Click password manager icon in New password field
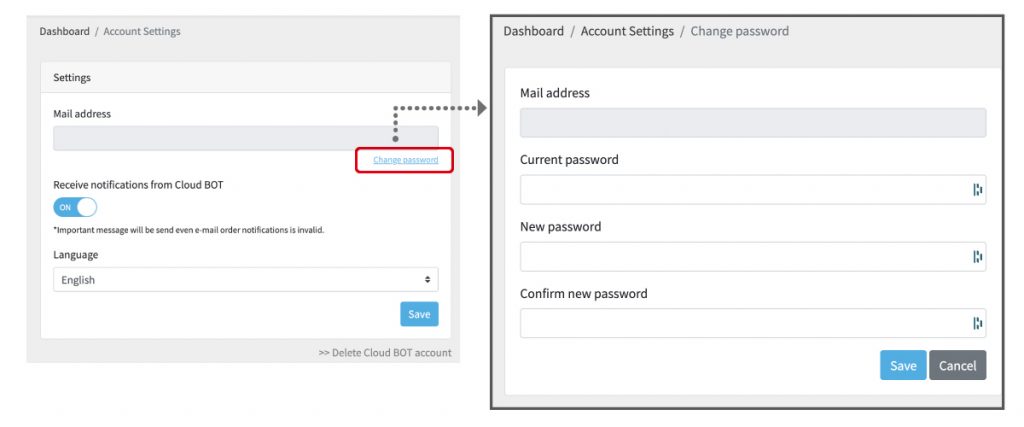The width and height of the screenshot is (1024, 427). tap(977, 257)
